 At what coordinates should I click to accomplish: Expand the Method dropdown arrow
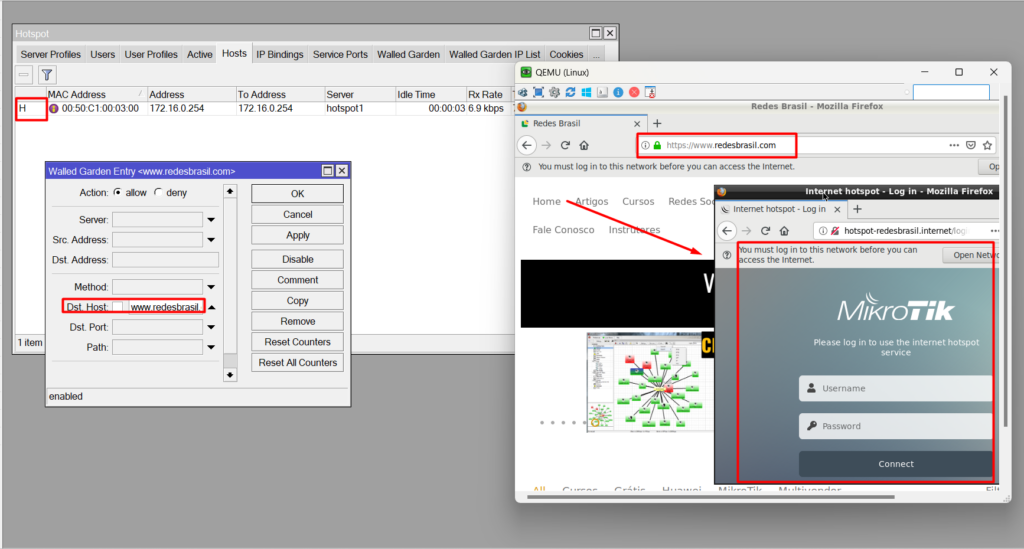[211, 287]
